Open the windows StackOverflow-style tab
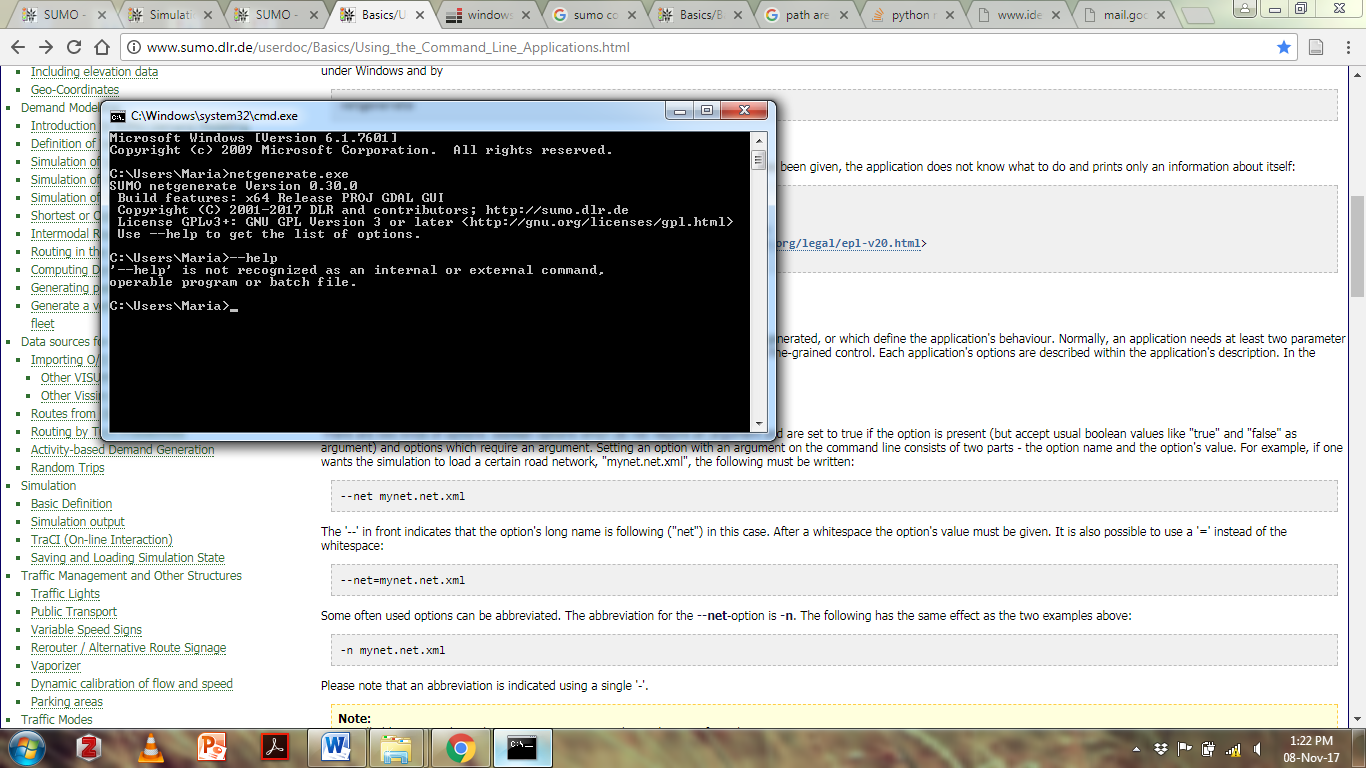This screenshot has width=1366, height=768. click(488, 15)
